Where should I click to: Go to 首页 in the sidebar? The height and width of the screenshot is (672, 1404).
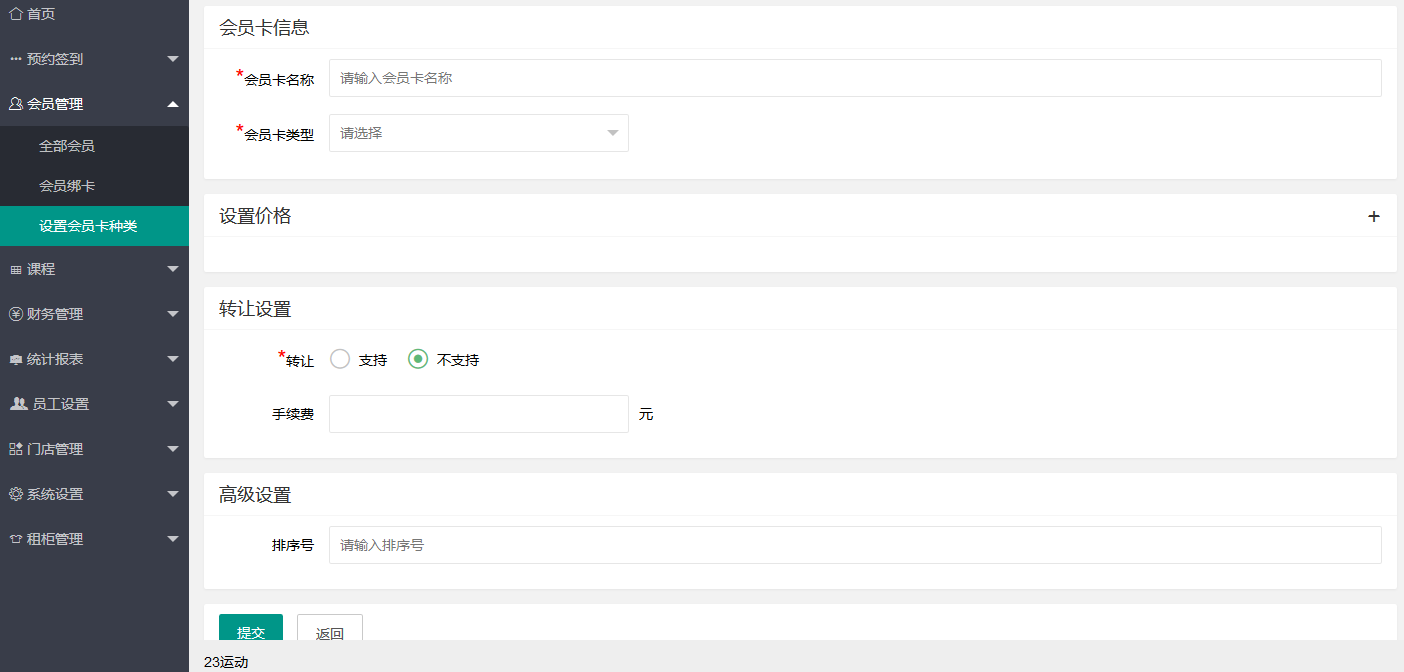coord(94,14)
